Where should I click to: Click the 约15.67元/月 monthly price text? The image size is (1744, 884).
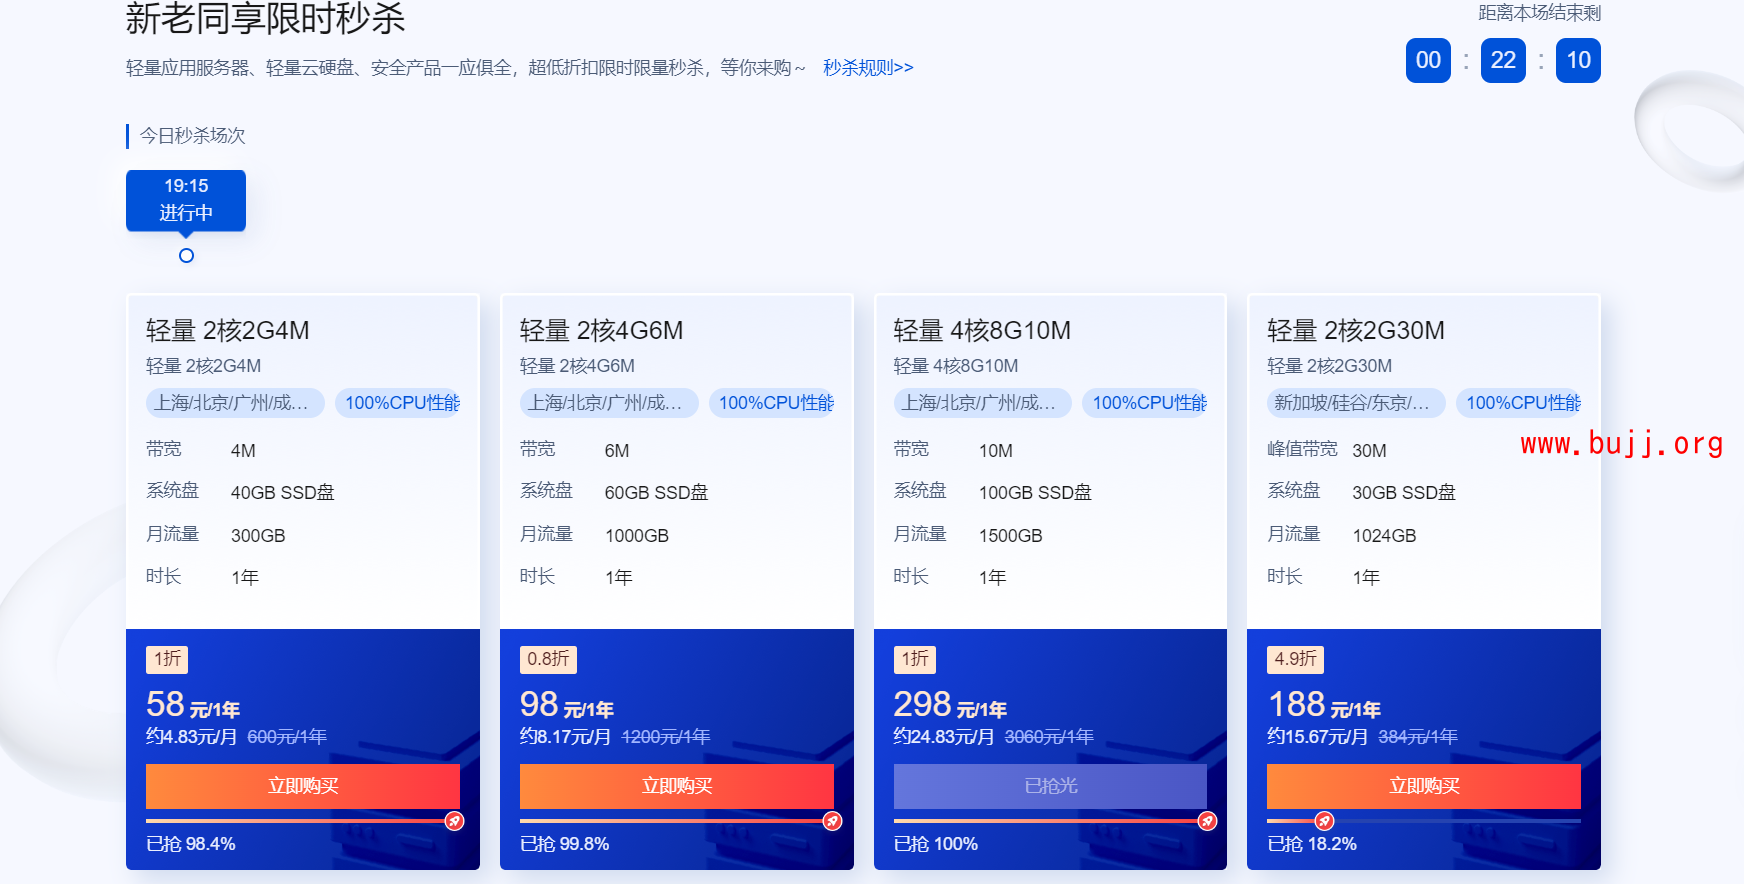(x=1318, y=737)
